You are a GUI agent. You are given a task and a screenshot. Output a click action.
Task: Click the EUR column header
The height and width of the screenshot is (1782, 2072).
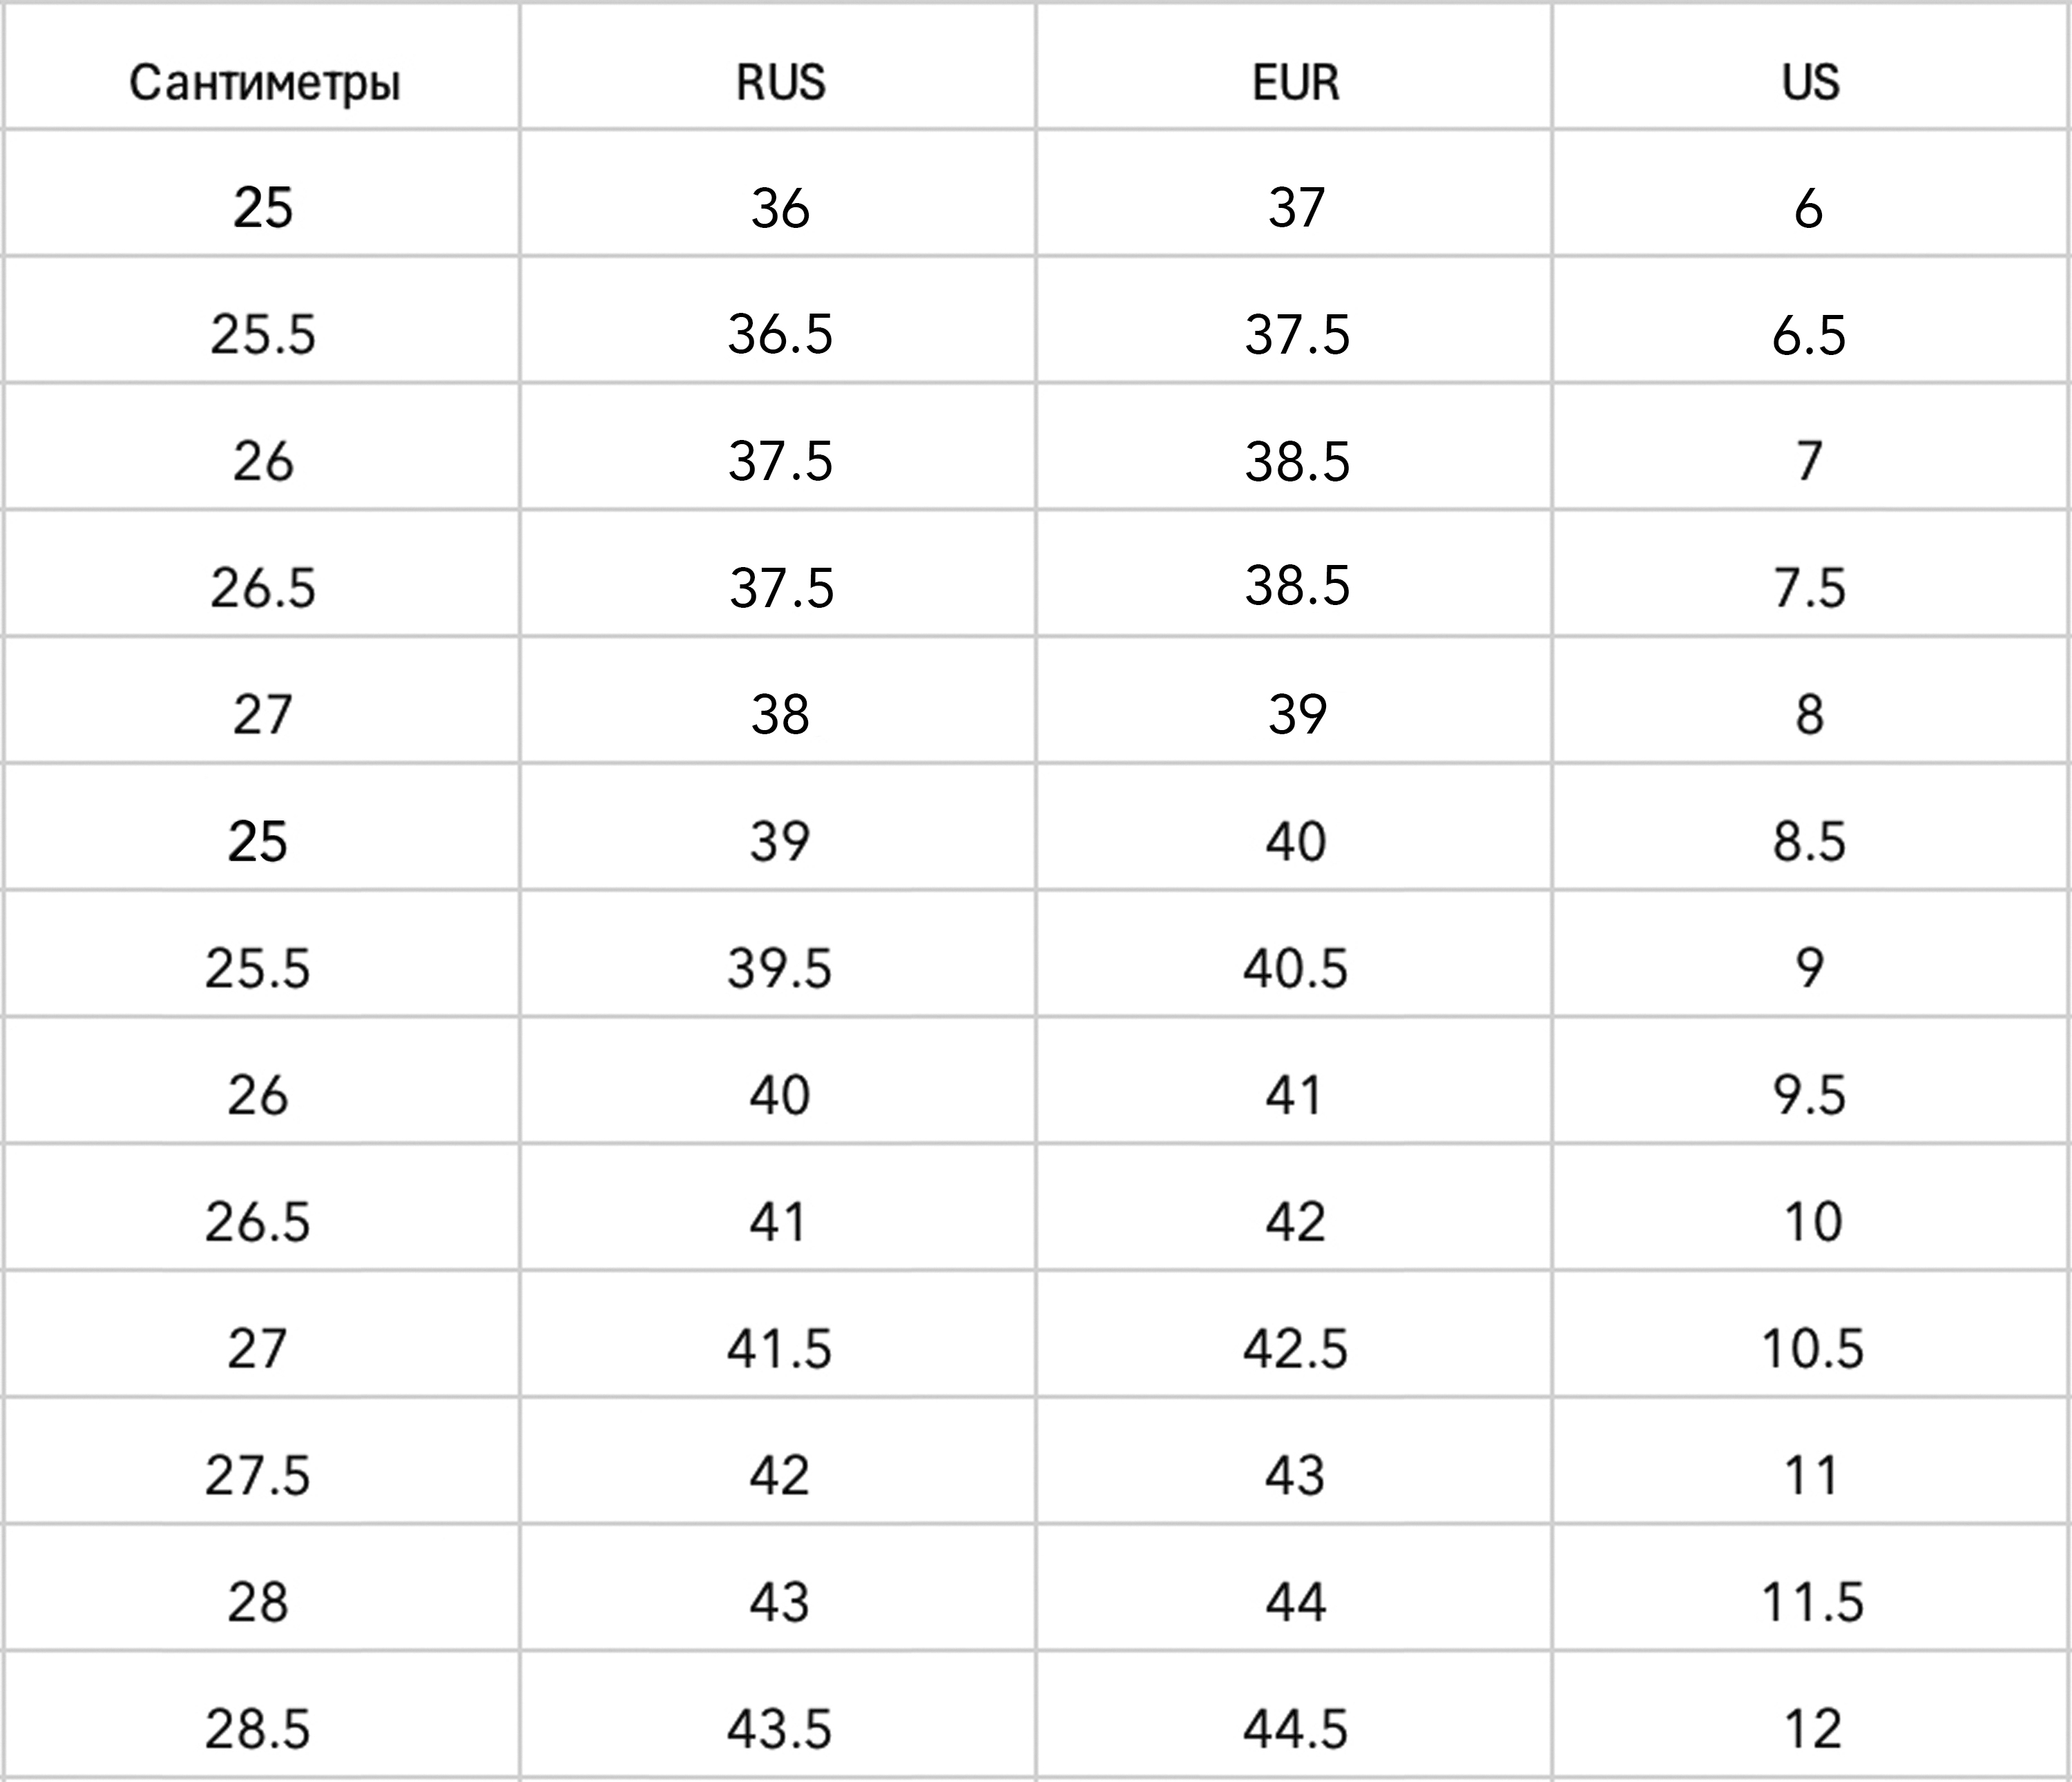1296,82
